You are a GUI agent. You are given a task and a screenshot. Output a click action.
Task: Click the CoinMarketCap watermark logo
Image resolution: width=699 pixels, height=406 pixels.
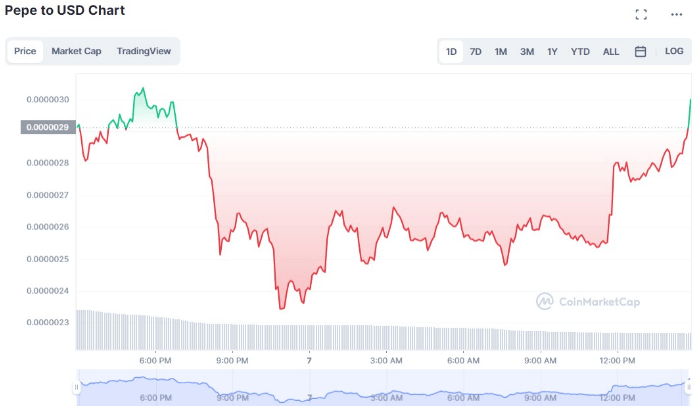(588, 301)
